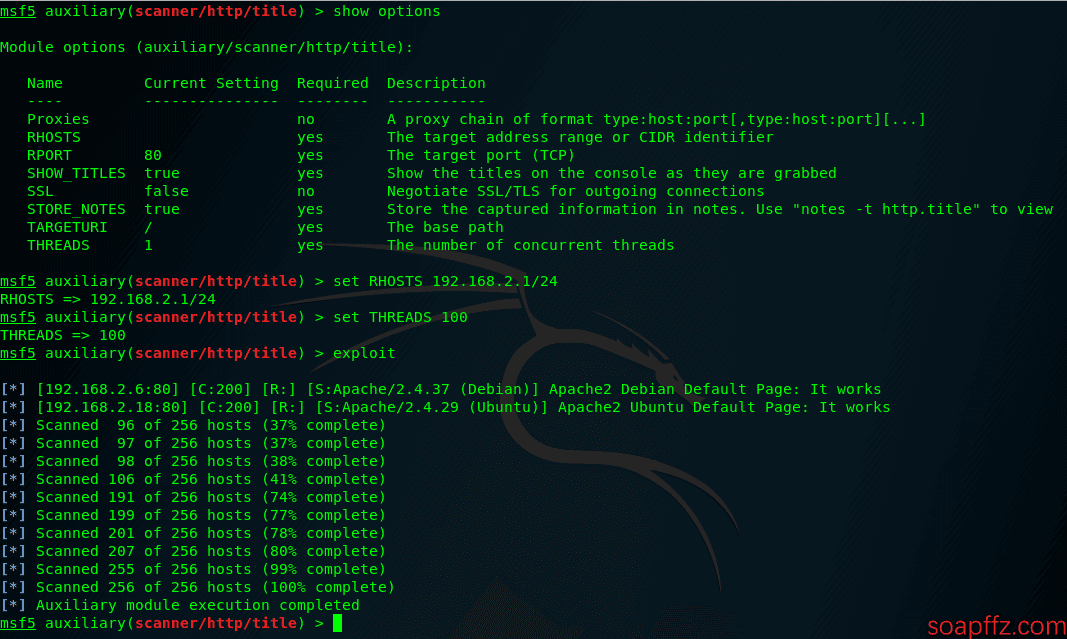Image resolution: width=1067 pixels, height=639 pixels.
Task: Select the 192.168.2.18:80 result address
Action: [112, 407]
